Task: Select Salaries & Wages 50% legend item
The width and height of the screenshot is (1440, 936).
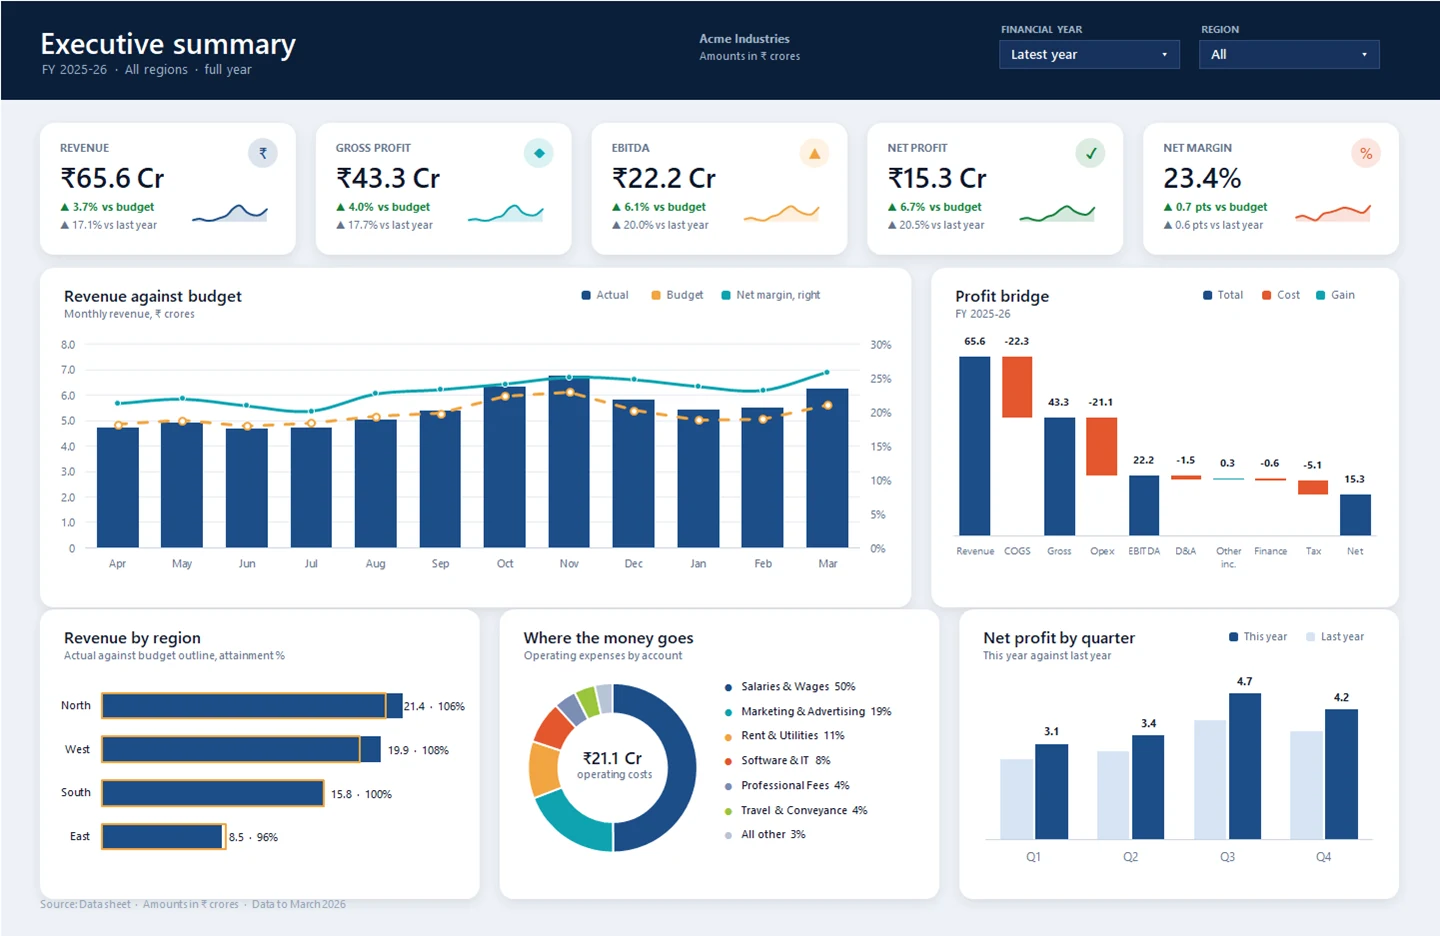Action: tap(790, 687)
